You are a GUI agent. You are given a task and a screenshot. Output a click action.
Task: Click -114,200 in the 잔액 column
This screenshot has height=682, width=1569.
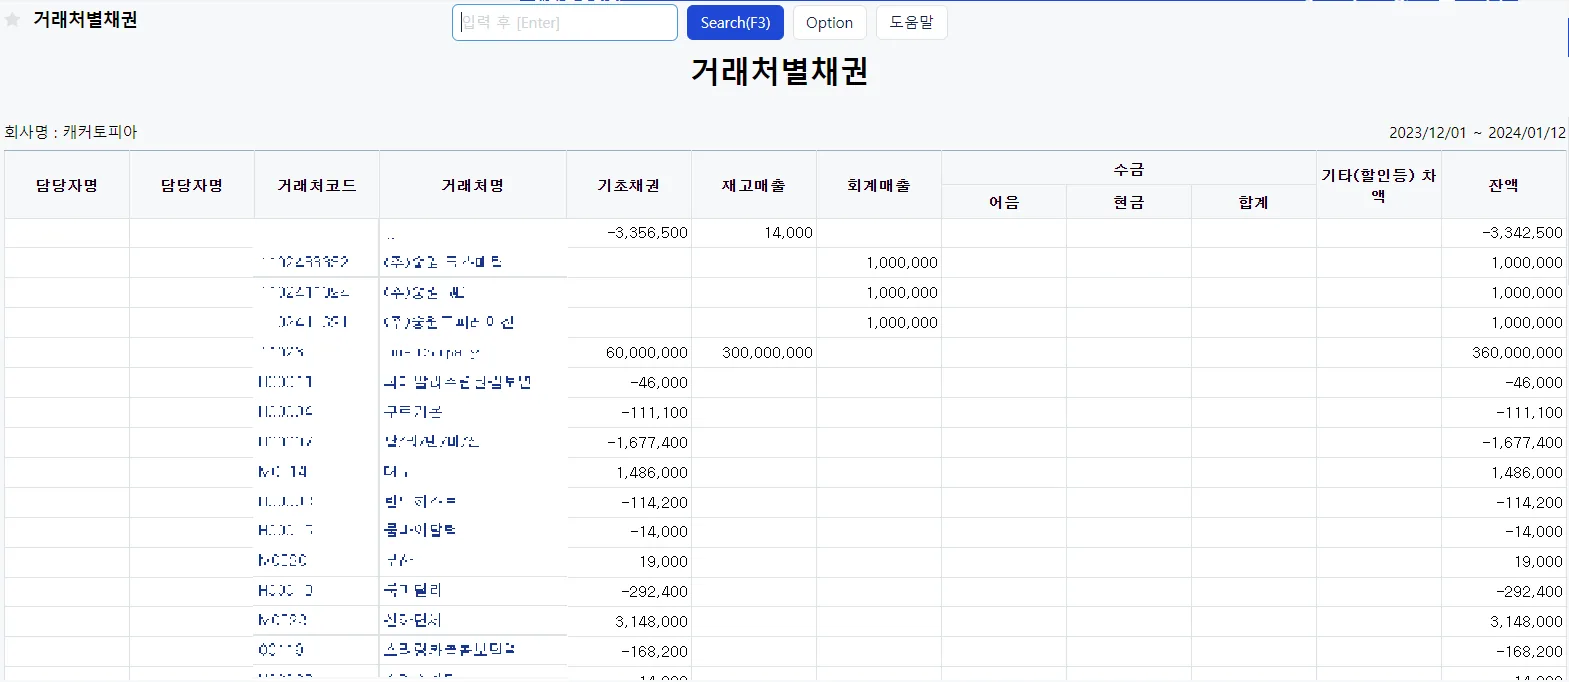coord(1529,502)
